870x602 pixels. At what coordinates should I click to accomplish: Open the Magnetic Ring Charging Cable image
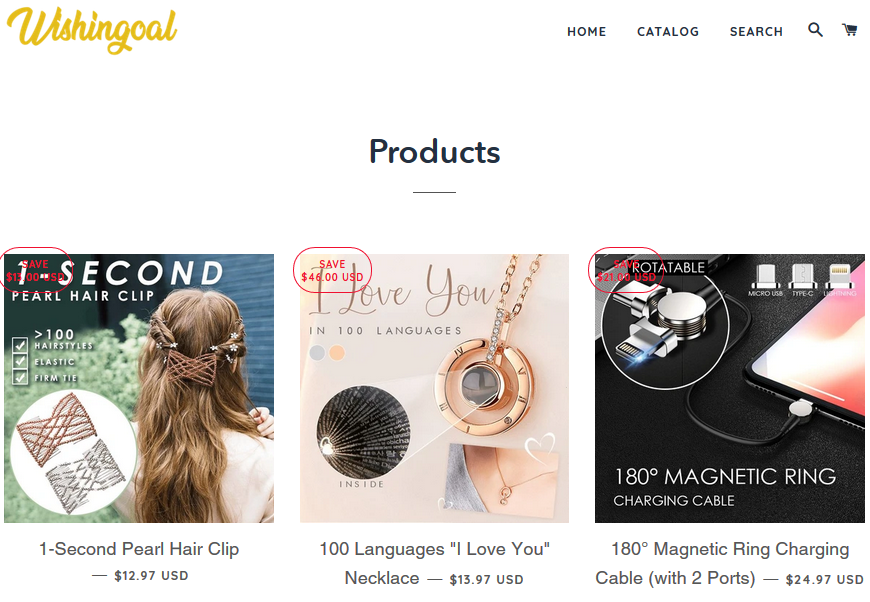[730, 388]
